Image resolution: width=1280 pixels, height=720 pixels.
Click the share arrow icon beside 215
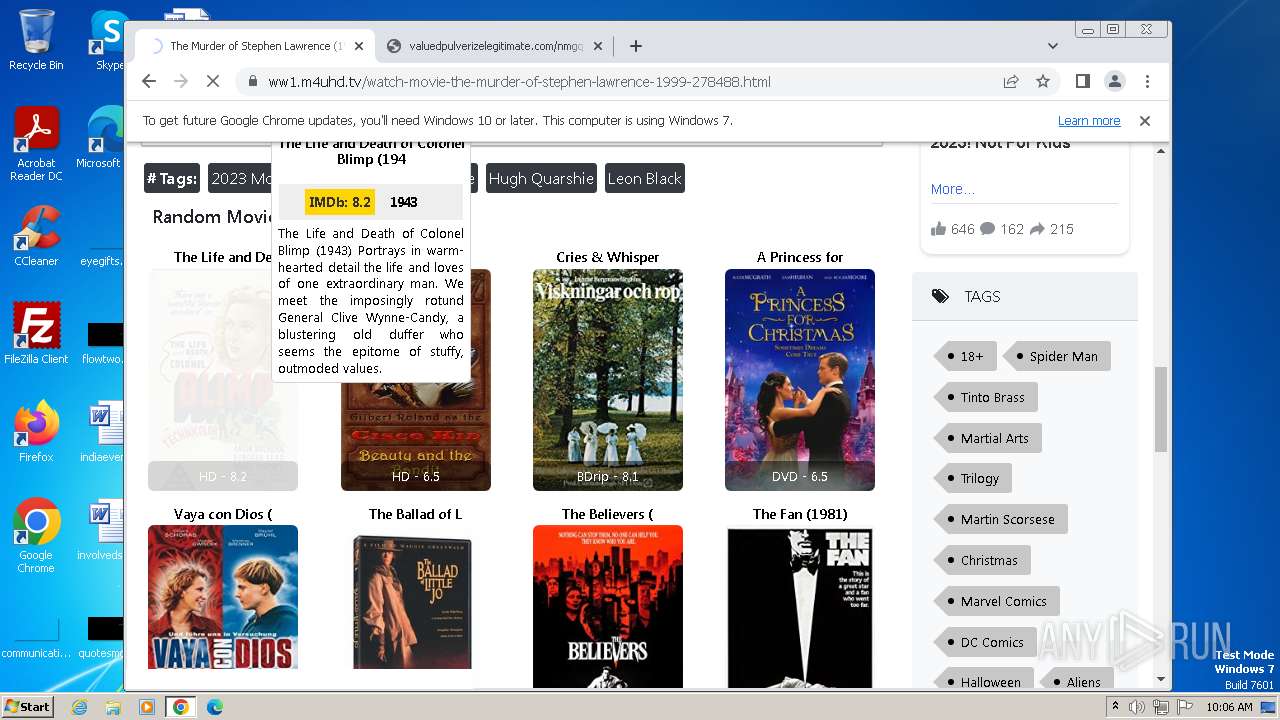tap(1037, 229)
